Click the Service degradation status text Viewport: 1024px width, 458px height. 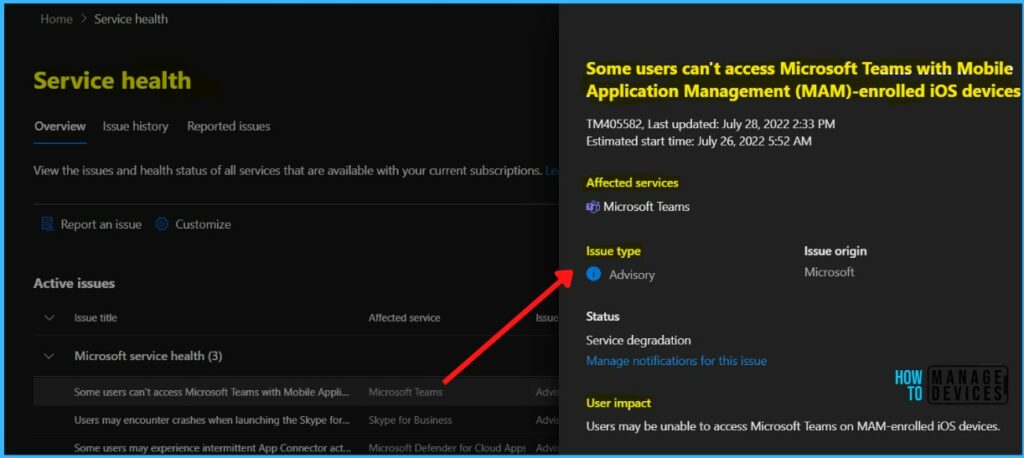tap(639, 340)
